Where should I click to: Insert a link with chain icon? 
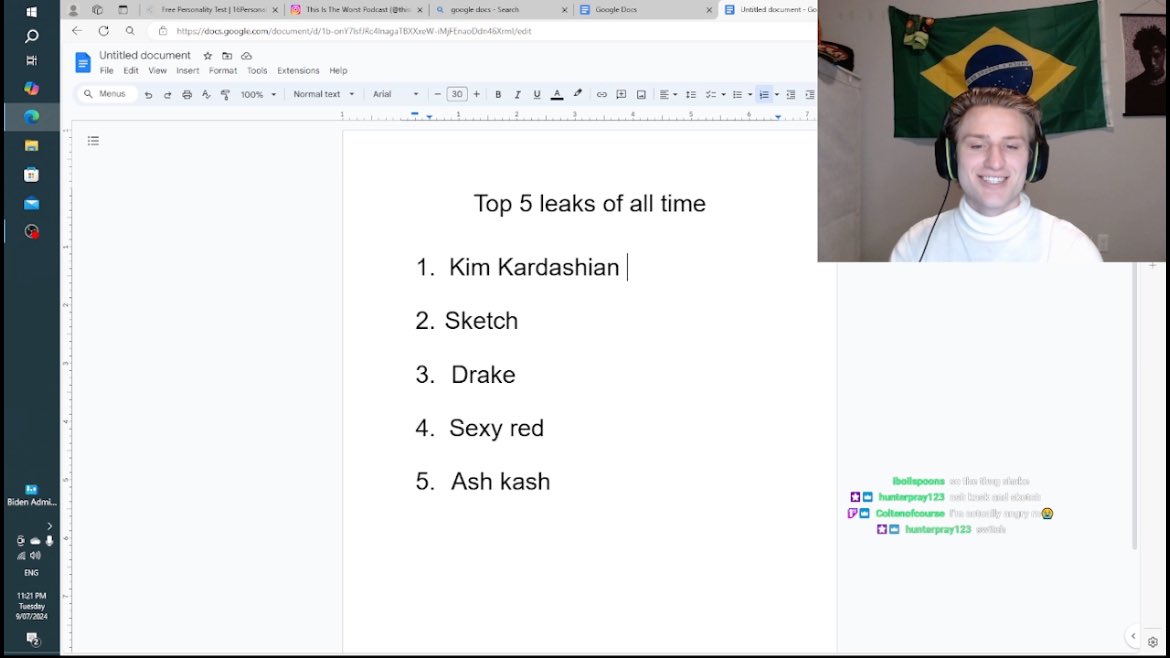pos(601,95)
